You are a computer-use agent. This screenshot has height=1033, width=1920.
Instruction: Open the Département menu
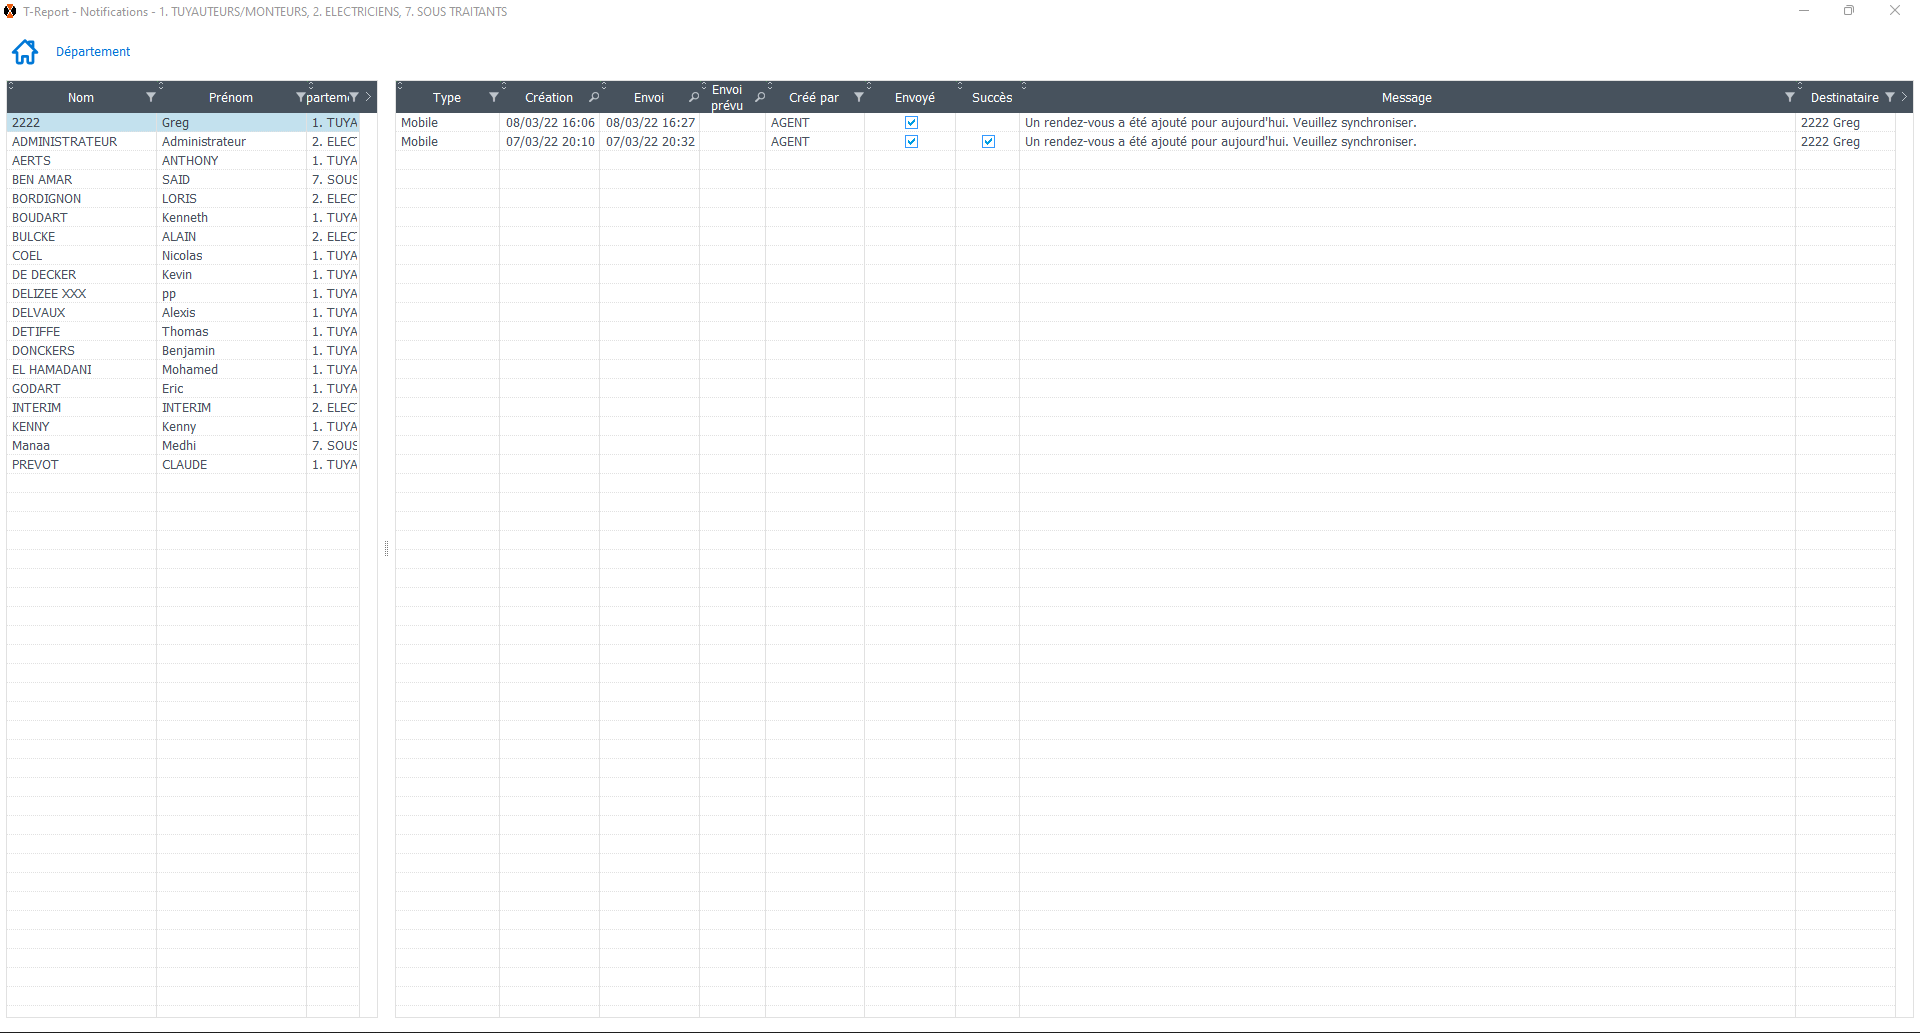[93, 52]
